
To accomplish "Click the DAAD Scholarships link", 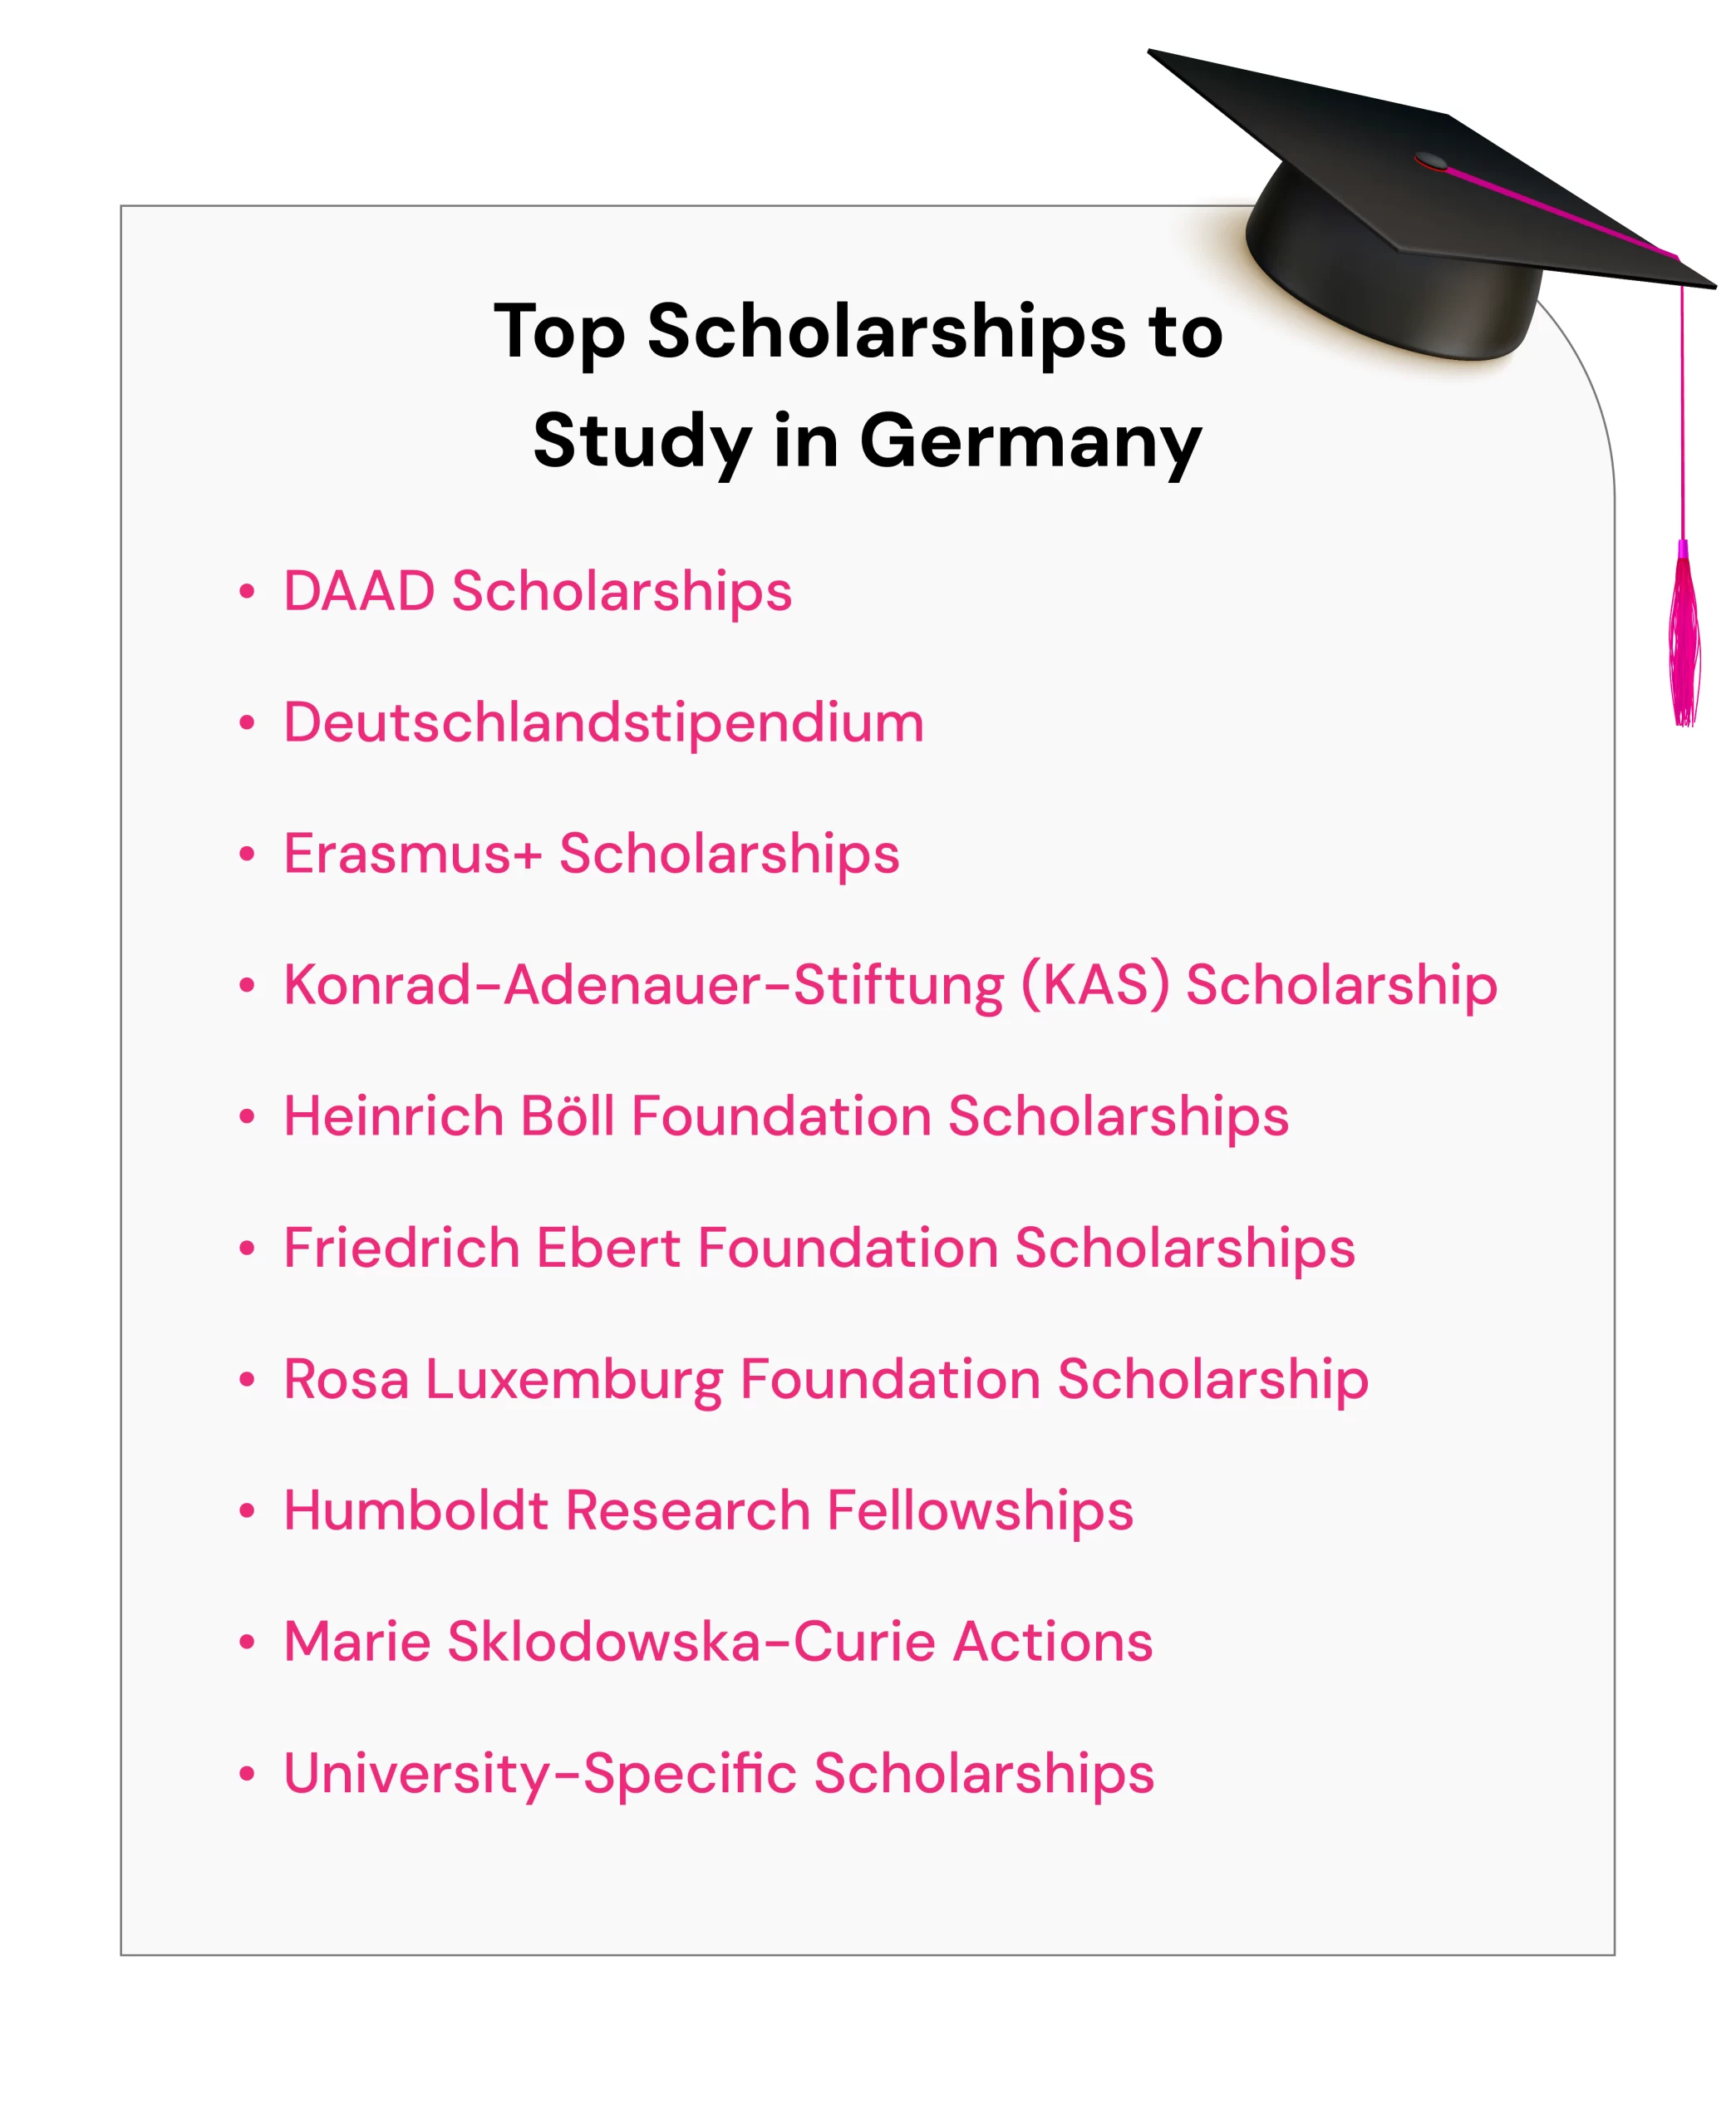I will click(537, 591).
